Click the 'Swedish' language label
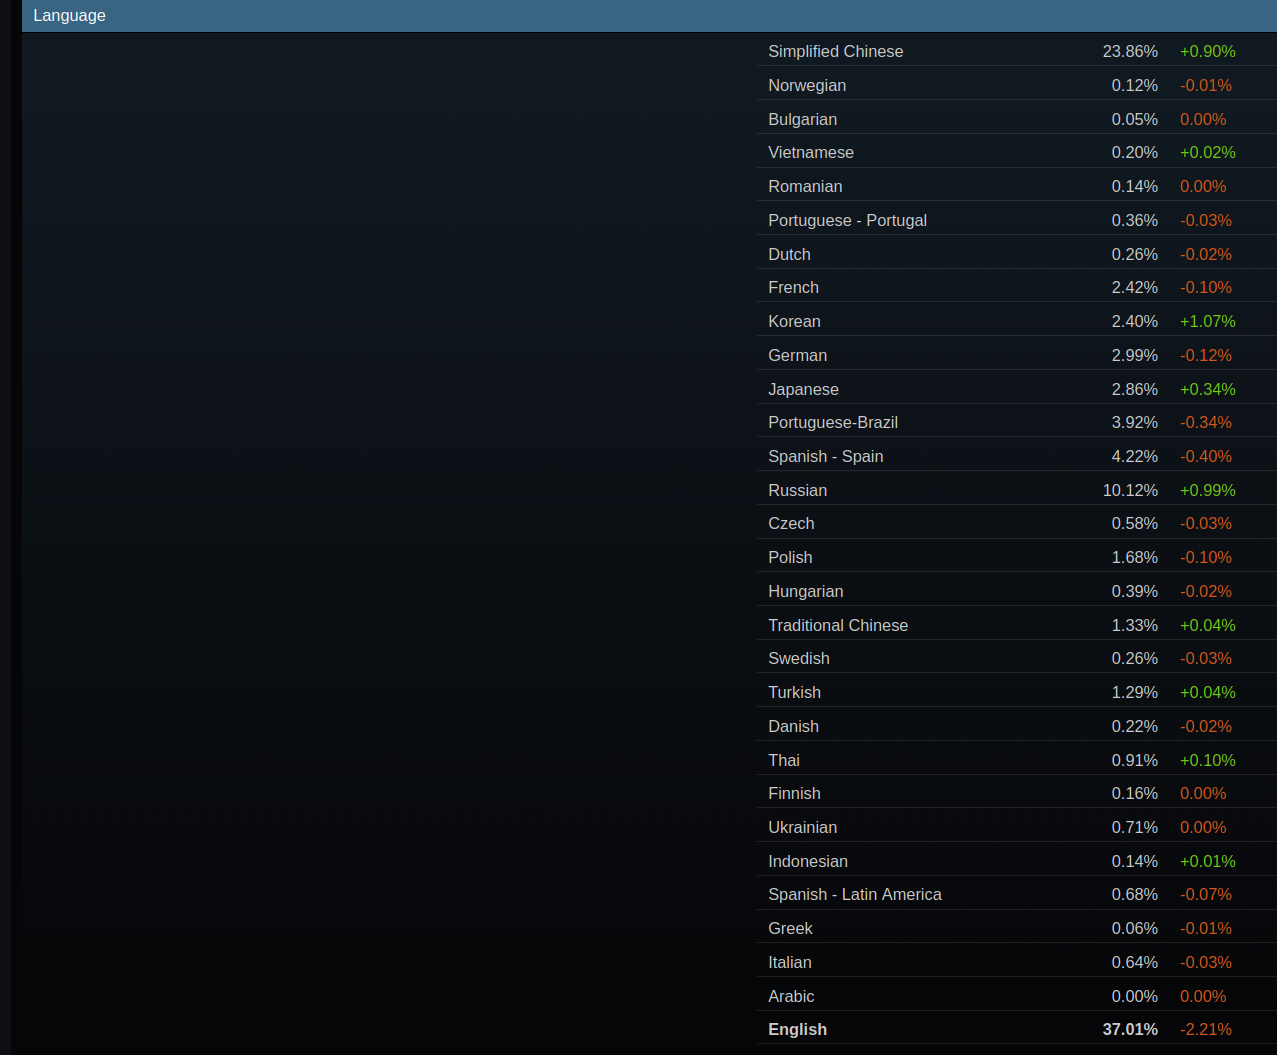Screen dimensions: 1277x1055 pos(799,658)
